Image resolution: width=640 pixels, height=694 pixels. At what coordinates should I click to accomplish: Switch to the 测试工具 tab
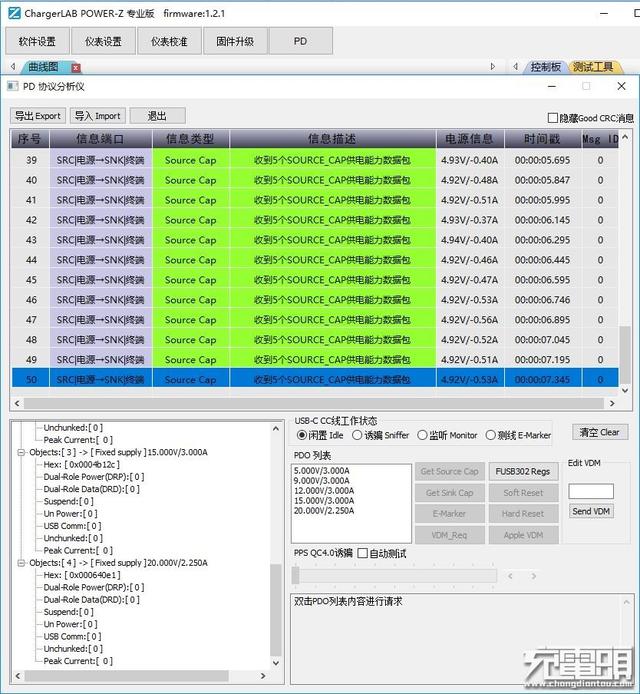pos(593,67)
